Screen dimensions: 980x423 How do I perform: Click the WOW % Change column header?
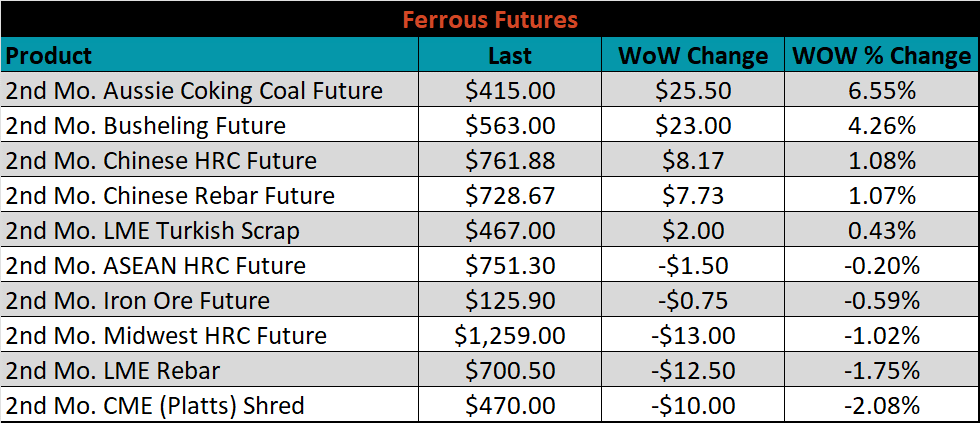882,55
